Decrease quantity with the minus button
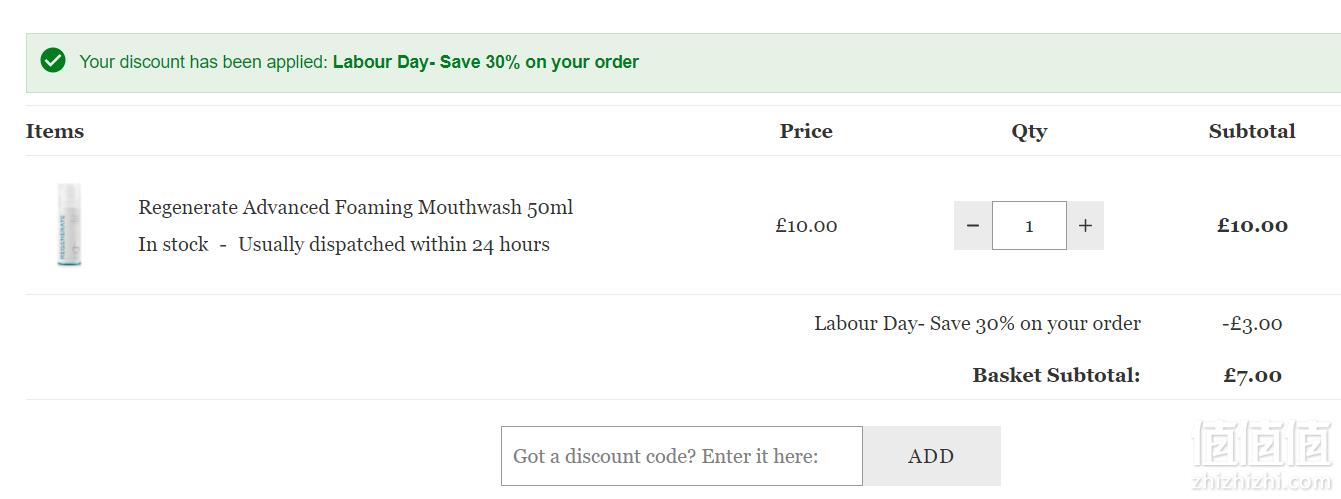 pos(973,226)
